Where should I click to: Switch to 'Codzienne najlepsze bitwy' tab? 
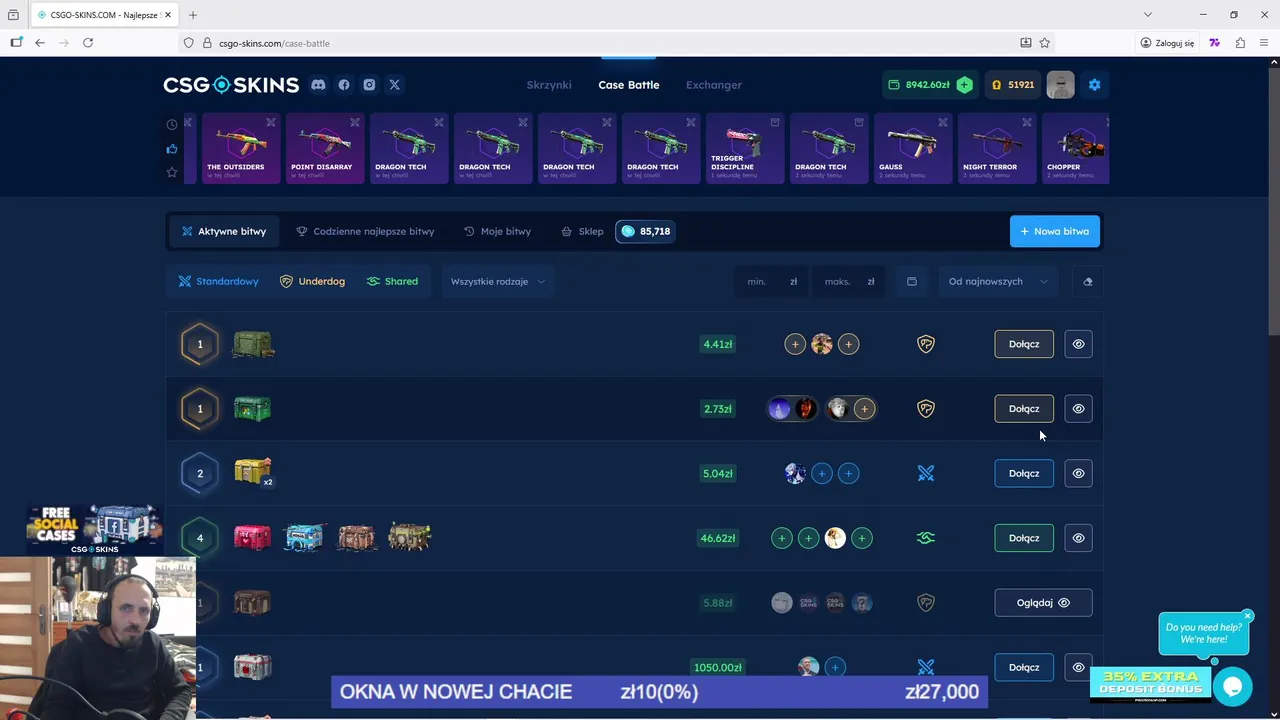click(365, 231)
